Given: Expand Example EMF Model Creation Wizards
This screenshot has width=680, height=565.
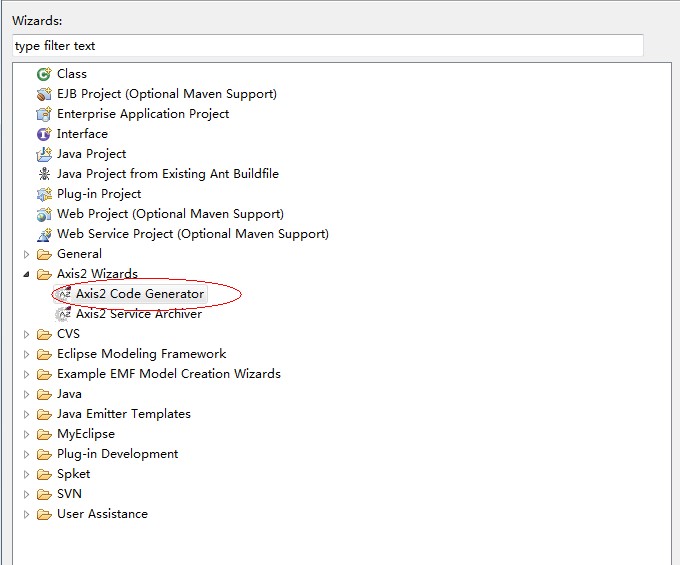Looking at the screenshot, I should coord(26,374).
